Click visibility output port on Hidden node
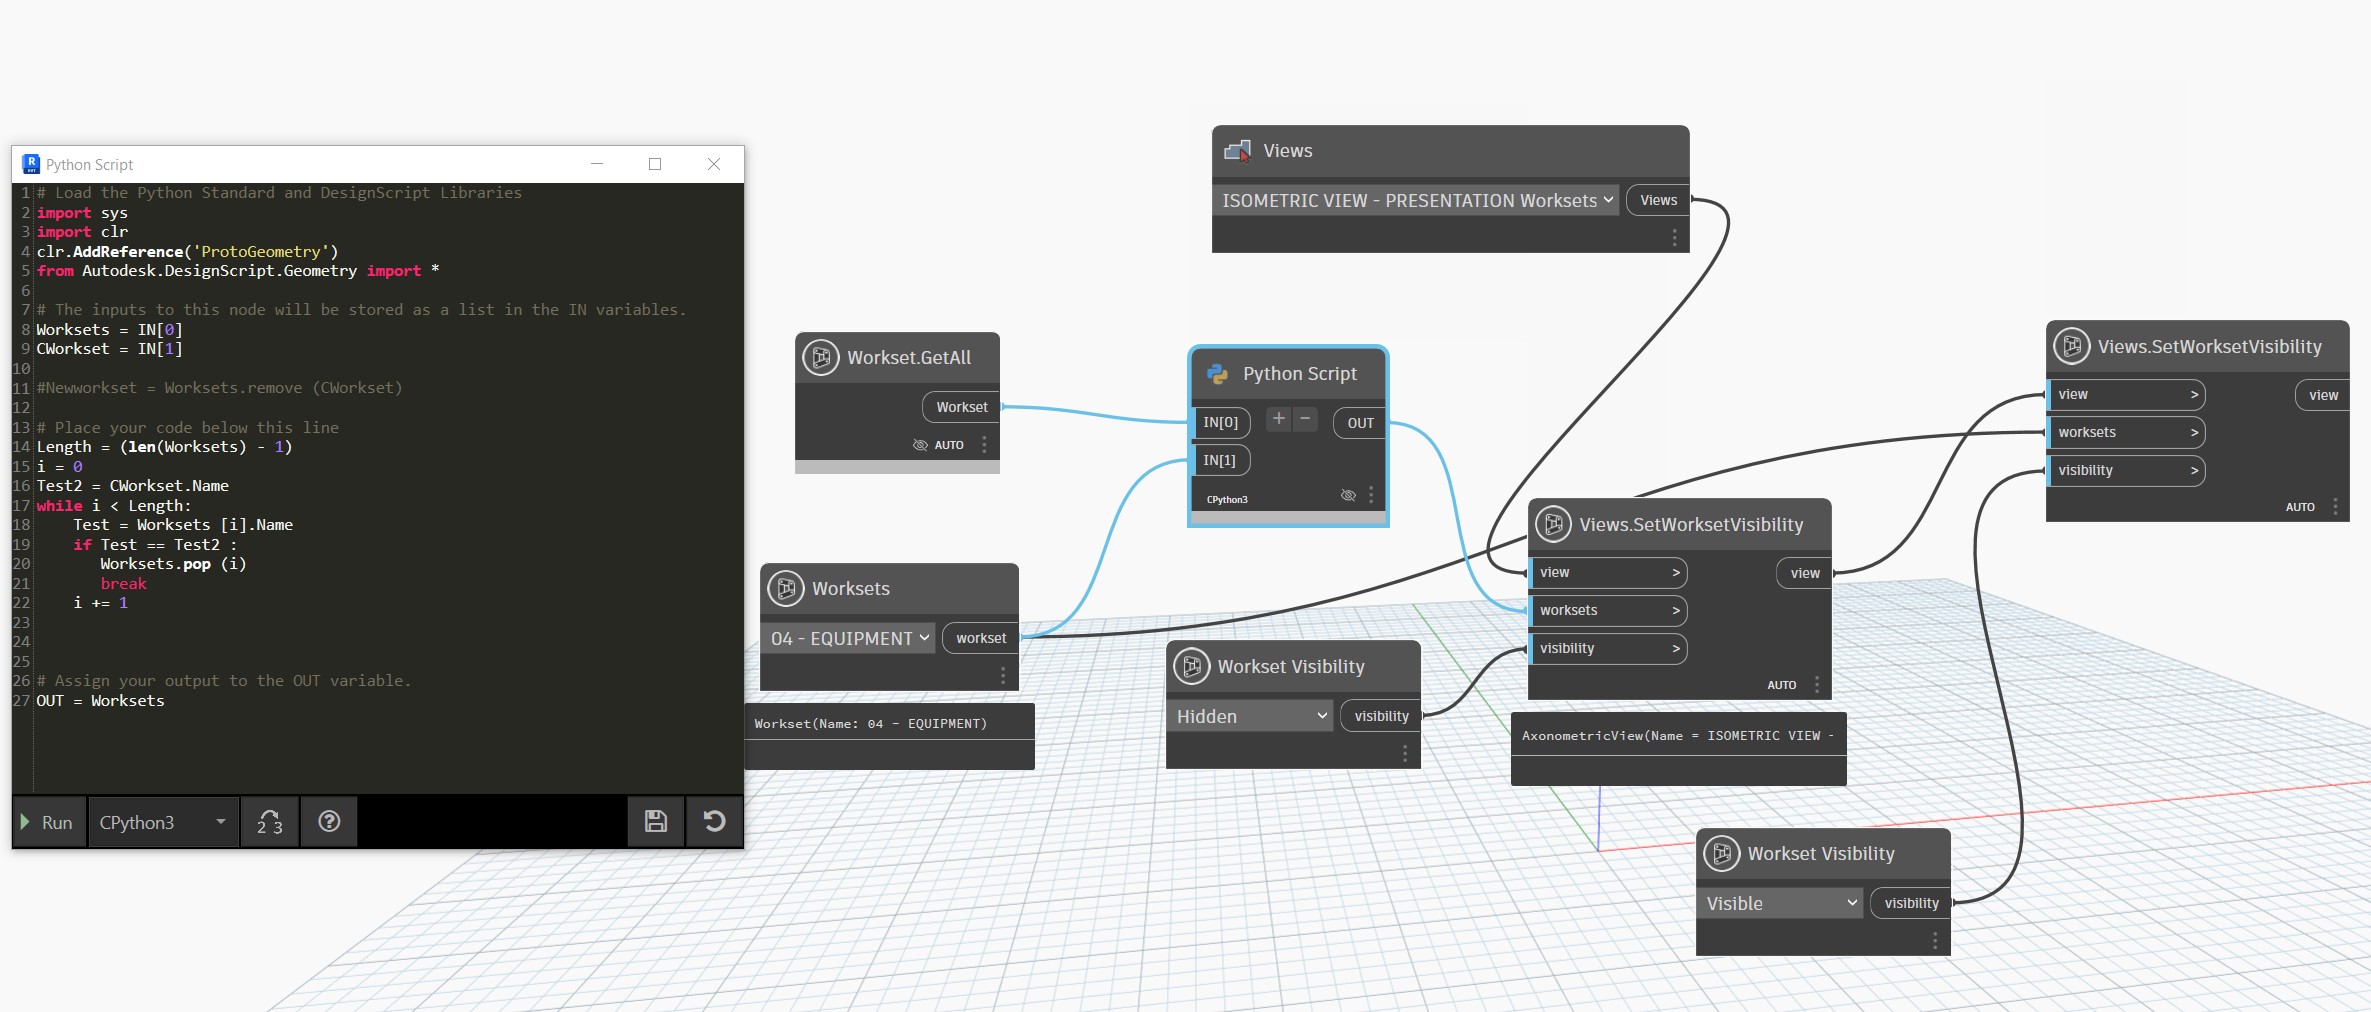Screen dimensions: 2371x1012 tap(1381, 716)
